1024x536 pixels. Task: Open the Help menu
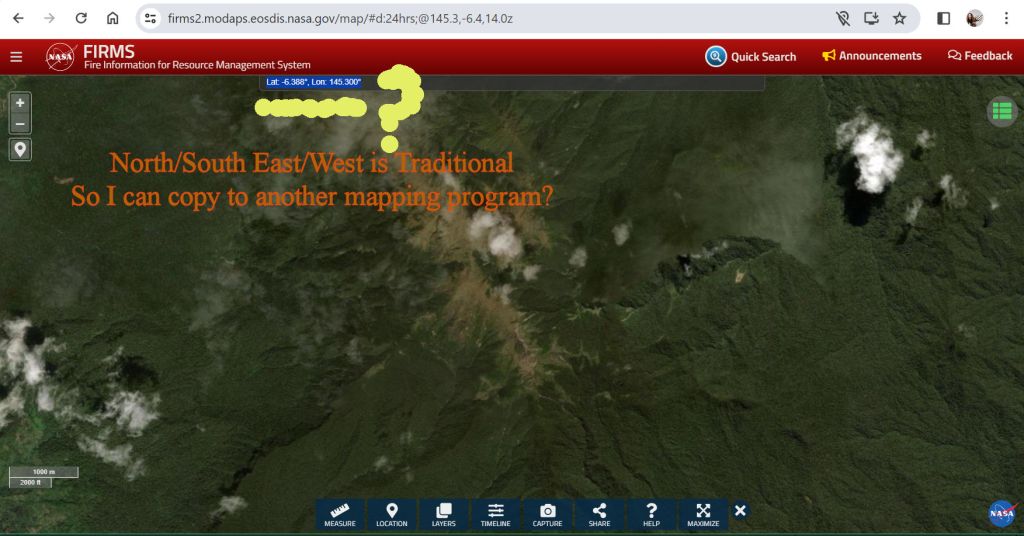click(651, 515)
